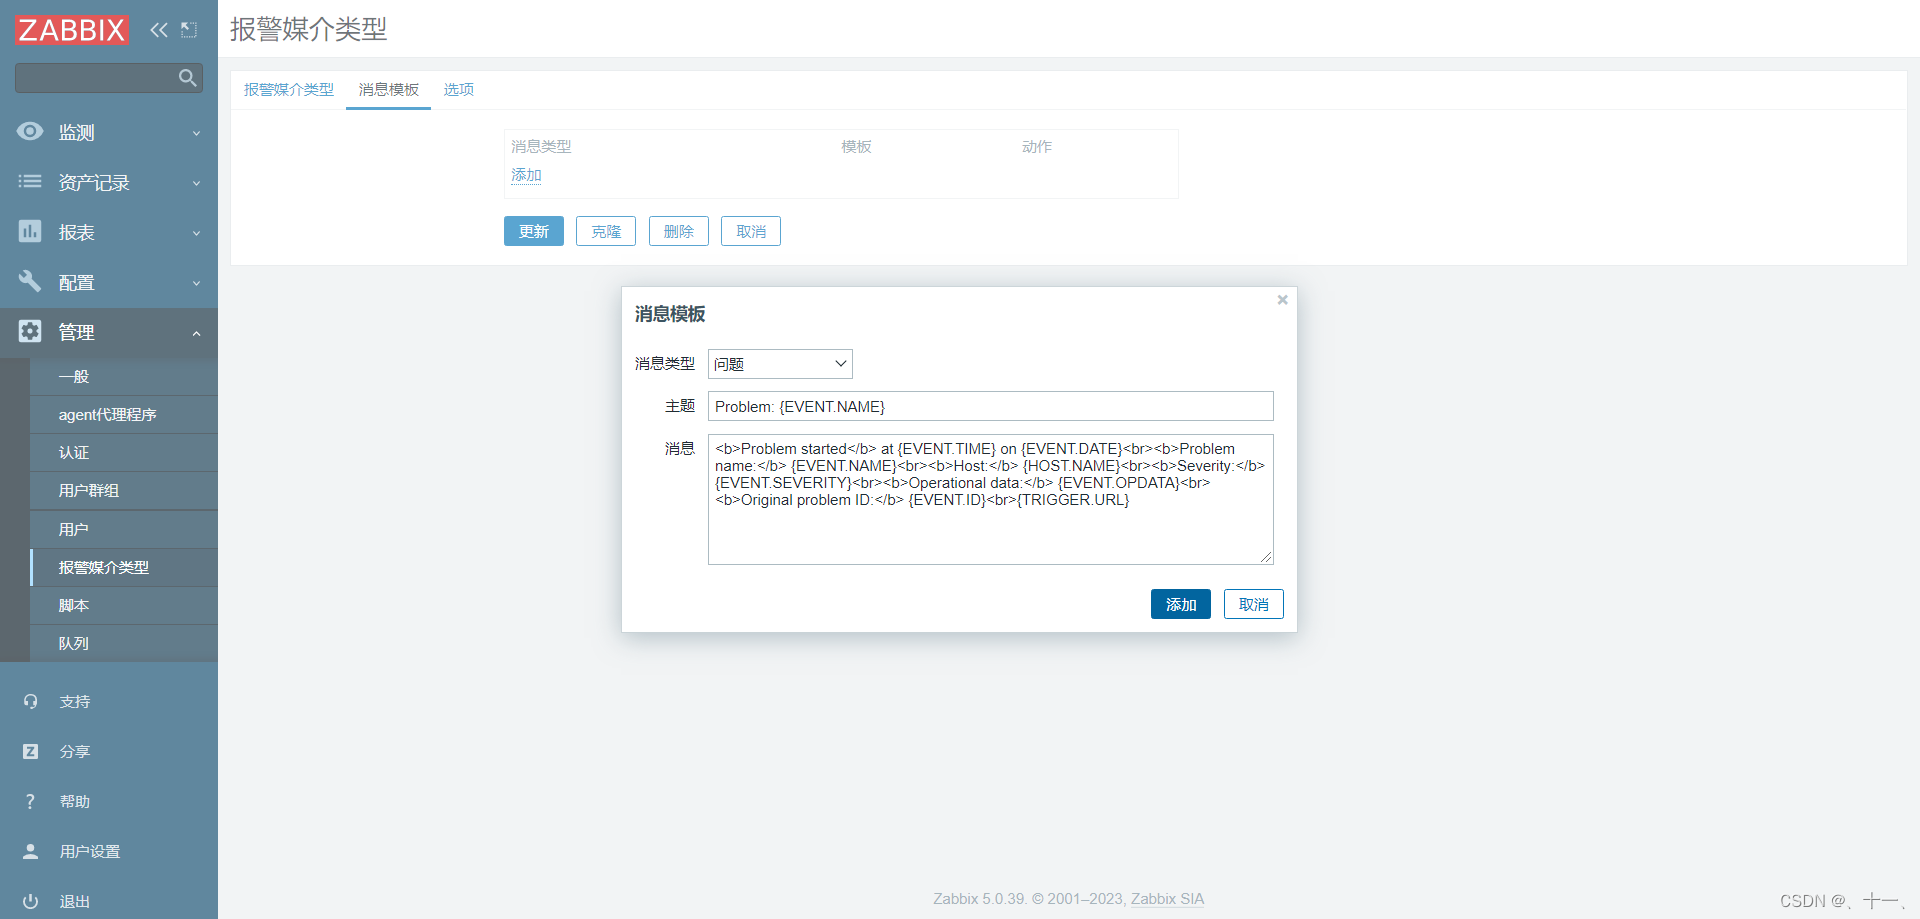Collapse the 管理 menu chevron
Viewport: 1920px width, 919px height.
tap(196, 333)
